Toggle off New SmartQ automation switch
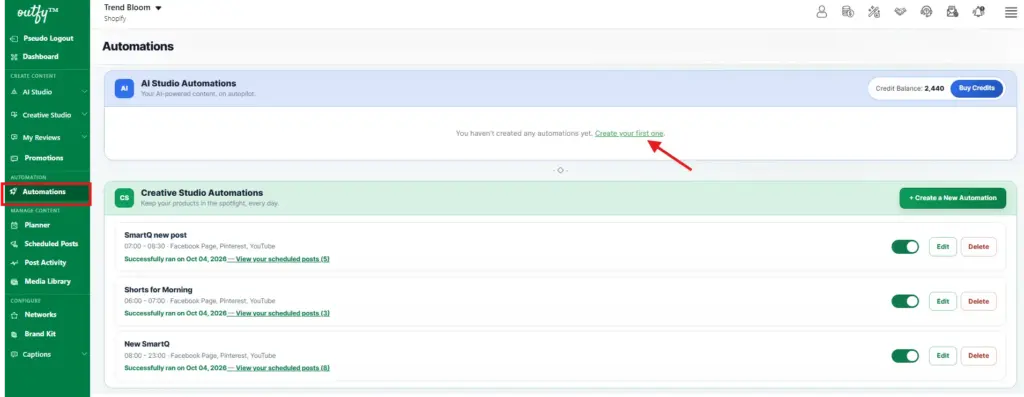The height and width of the screenshot is (397, 1024). coord(905,356)
